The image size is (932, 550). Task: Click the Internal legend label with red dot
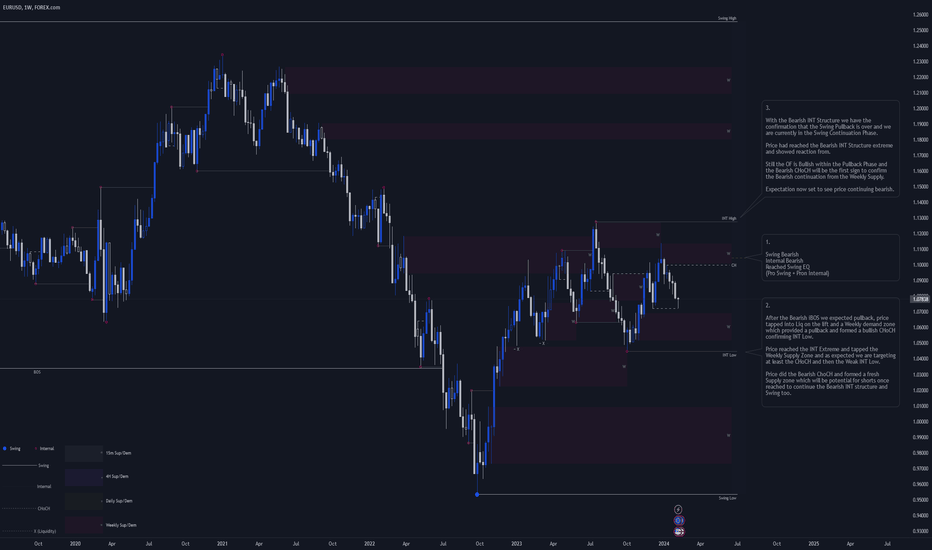(x=46, y=449)
